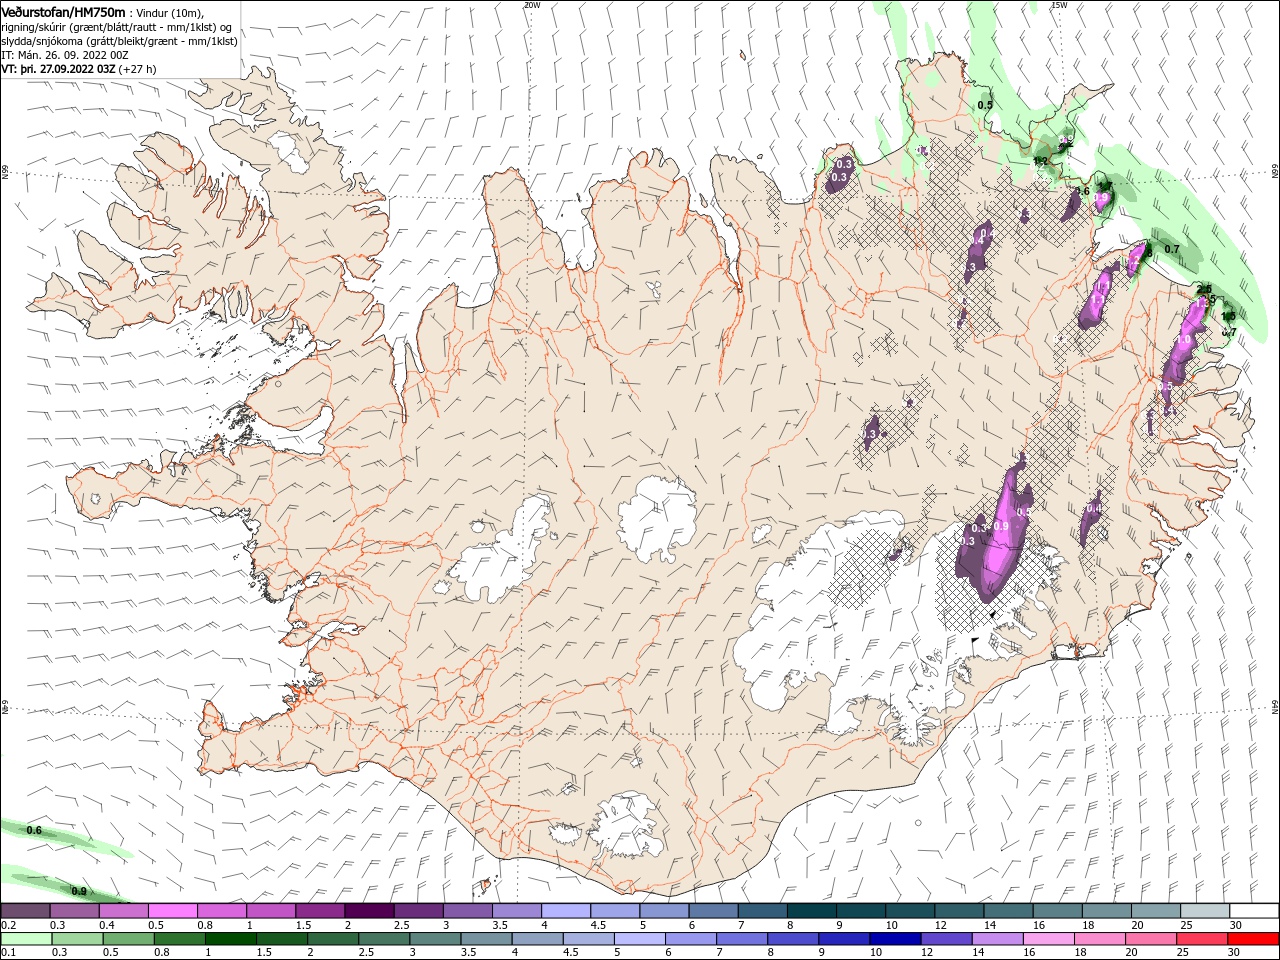Image resolution: width=1280 pixels, height=960 pixels.
Task: Pick the pink 0.5 swatch in the snow scale
Action: pos(172,910)
